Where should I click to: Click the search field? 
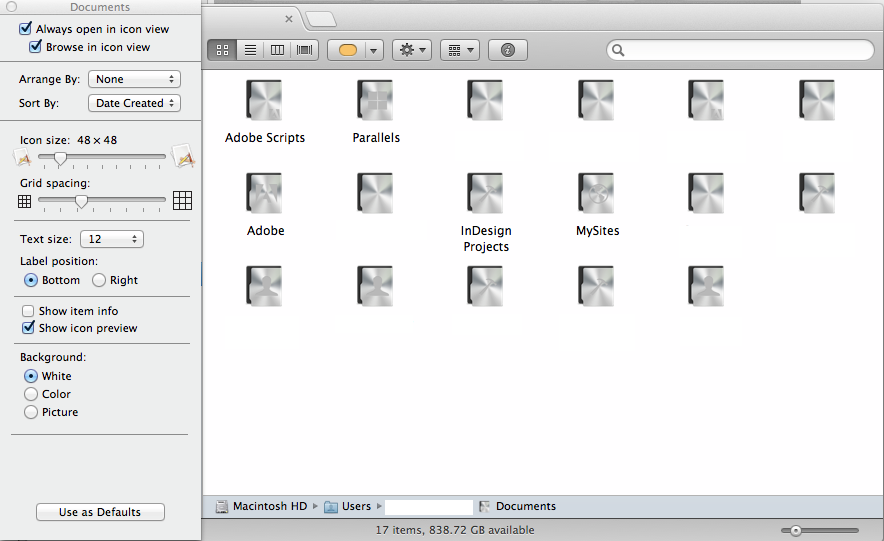click(x=740, y=50)
